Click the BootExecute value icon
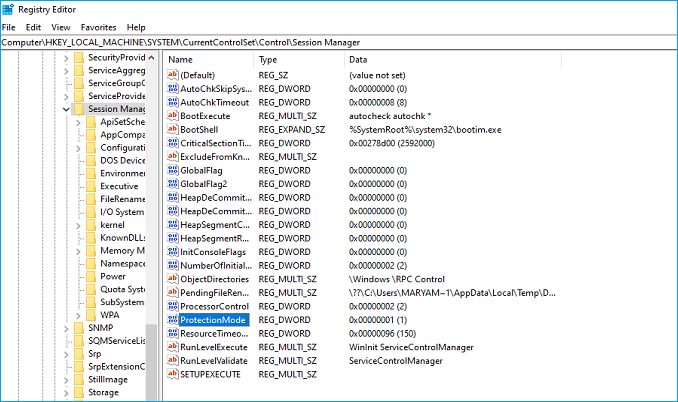678x402 pixels. click(x=173, y=115)
